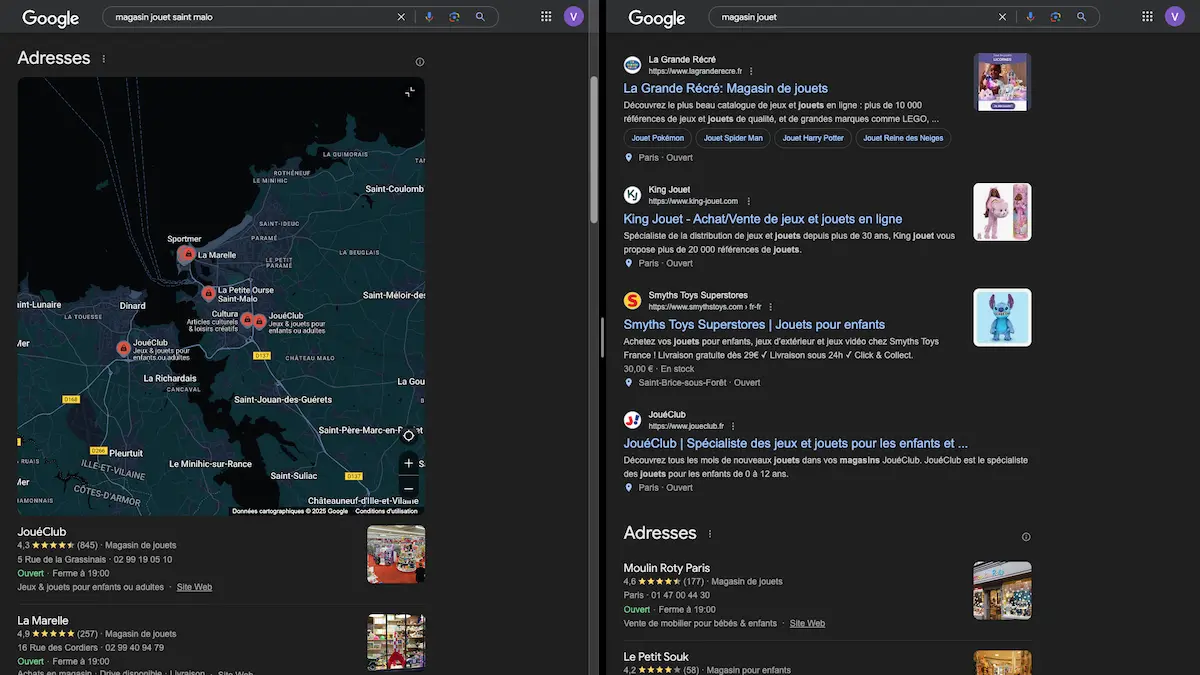The image size is (1200, 675).
Task: Open options menu beside smythstoys.com URL
Action: (x=771, y=307)
